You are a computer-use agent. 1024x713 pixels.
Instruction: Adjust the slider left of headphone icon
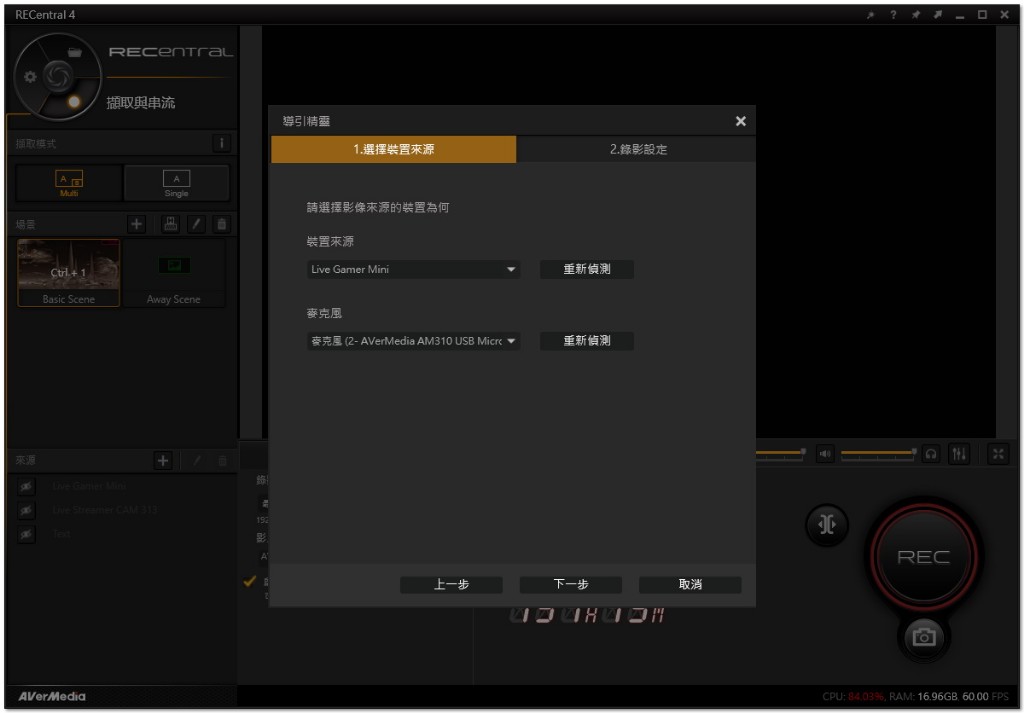tap(878, 453)
